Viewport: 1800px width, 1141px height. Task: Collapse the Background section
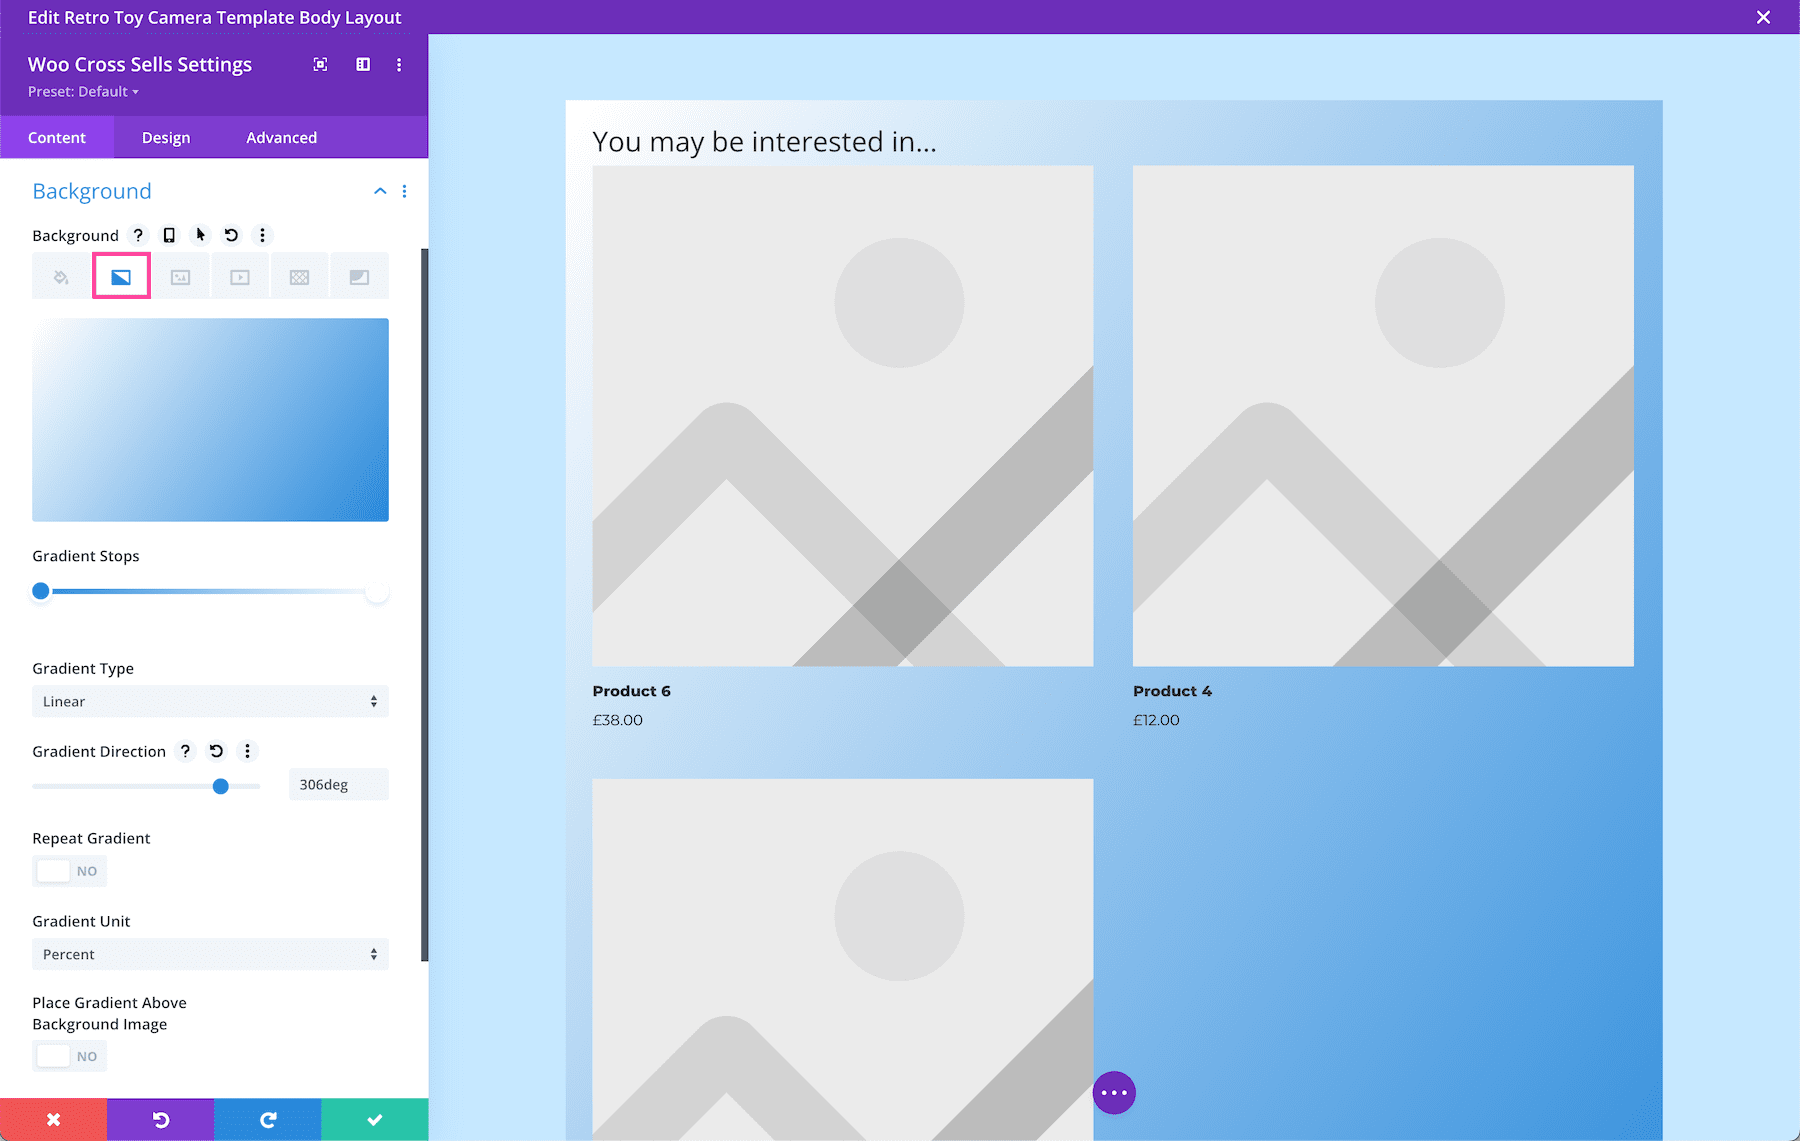point(379,191)
